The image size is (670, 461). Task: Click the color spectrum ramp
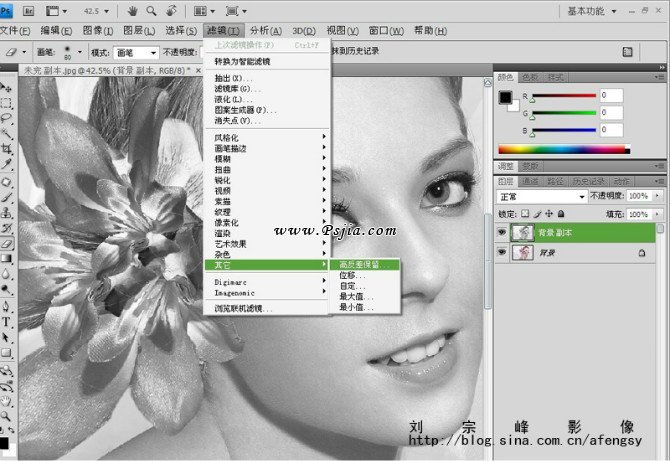tap(564, 149)
